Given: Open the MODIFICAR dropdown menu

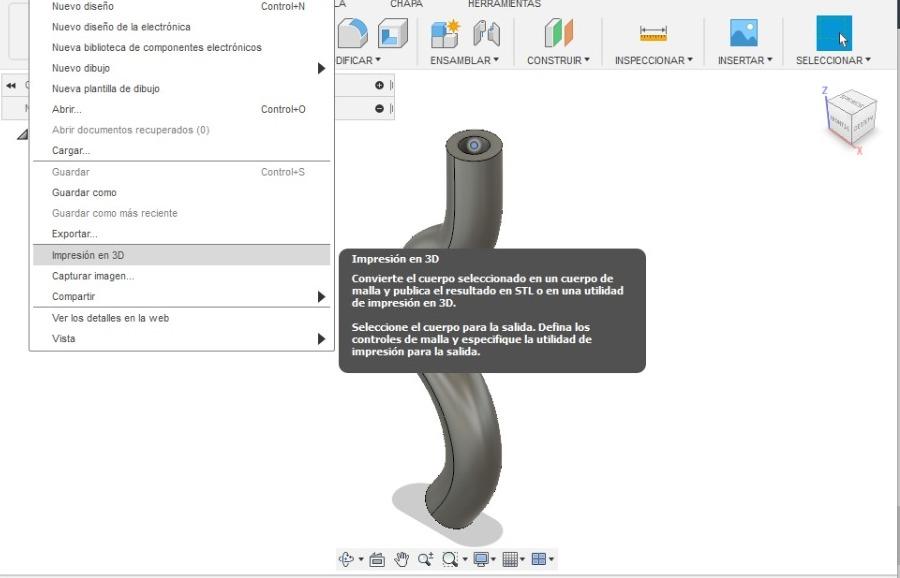Looking at the screenshot, I should coord(358,60).
